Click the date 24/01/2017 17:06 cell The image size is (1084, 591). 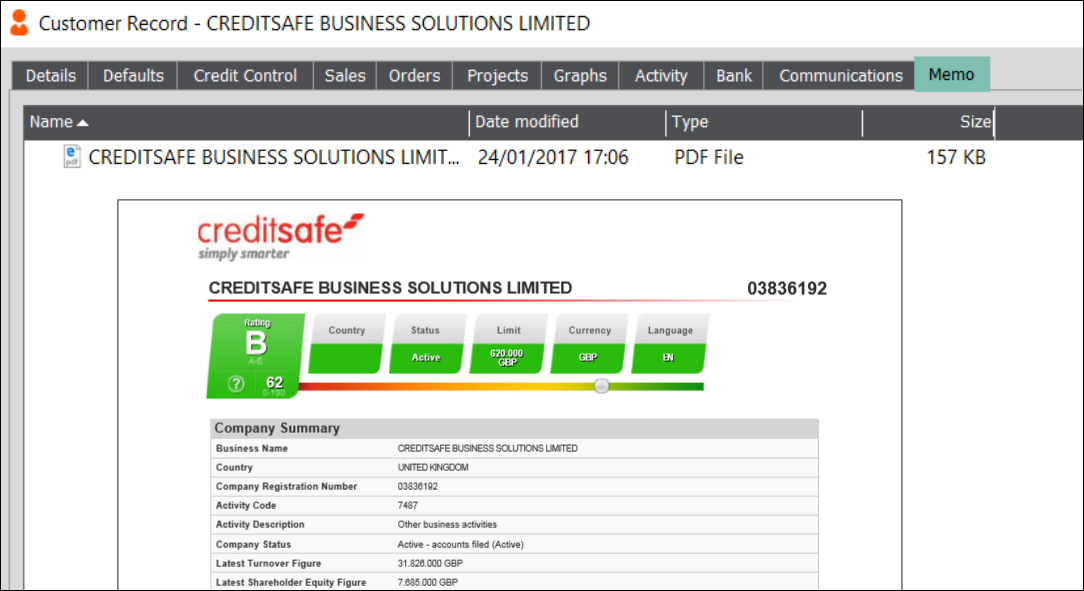(553, 158)
